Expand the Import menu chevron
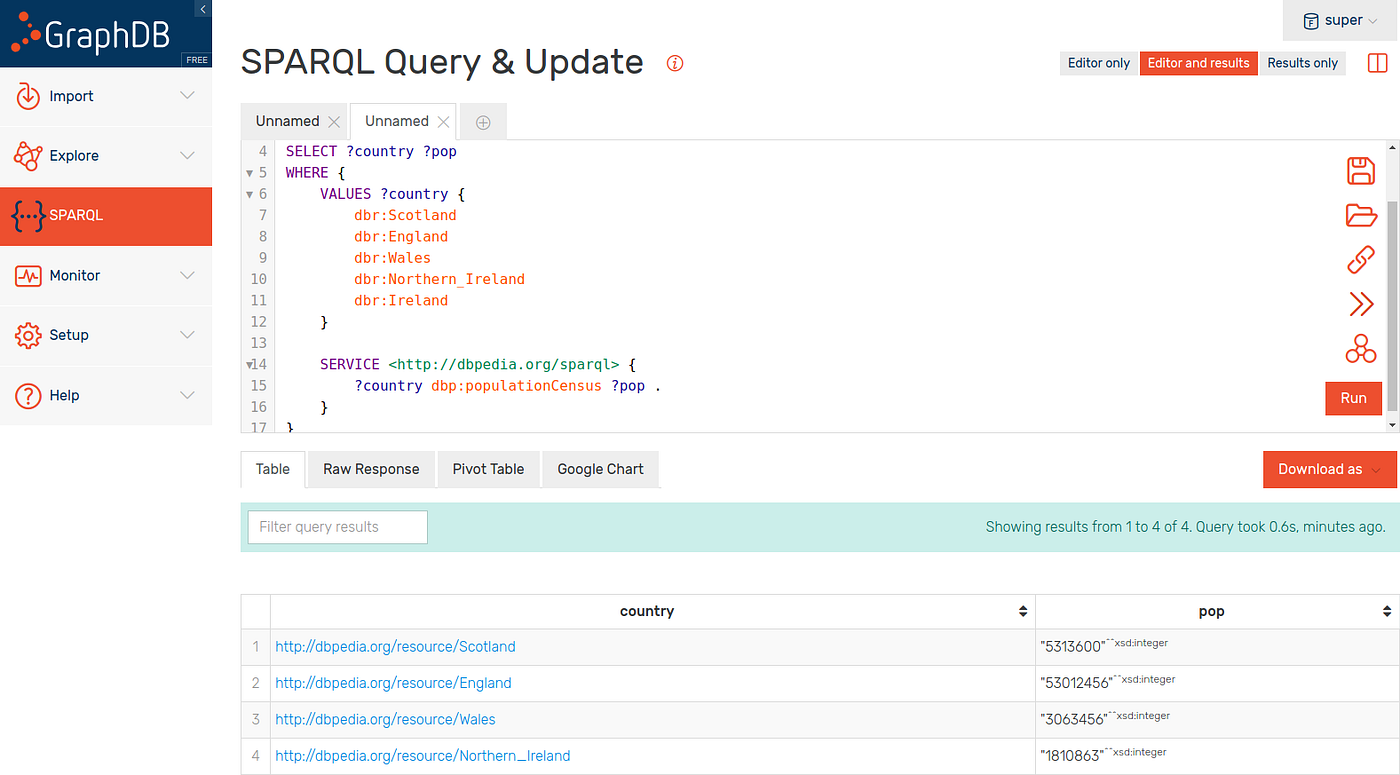Viewport: 1400px width, 775px height. click(187, 96)
